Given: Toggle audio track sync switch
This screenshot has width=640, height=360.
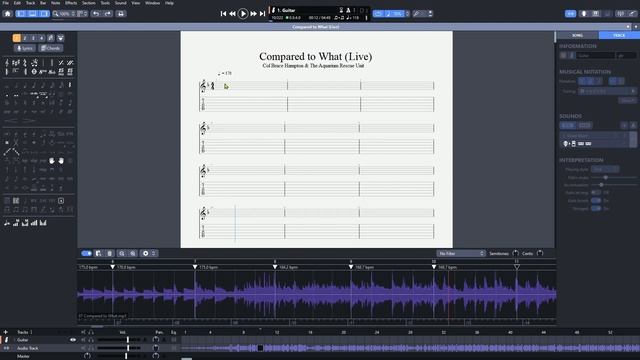Looking at the screenshot, I should pyautogui.click(x=87, y=253).
